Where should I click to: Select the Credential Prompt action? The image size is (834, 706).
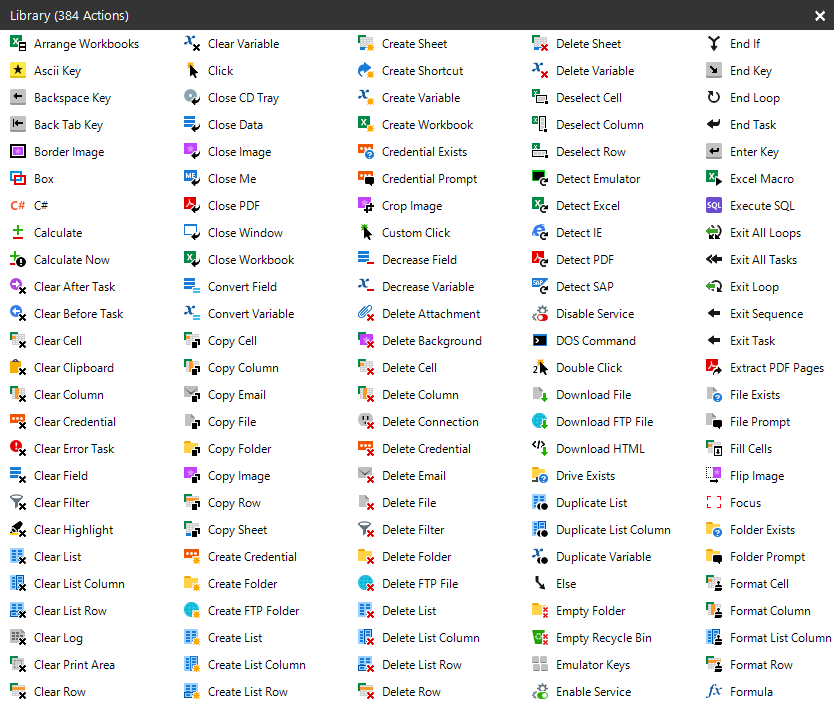click(x=429, y=179)
